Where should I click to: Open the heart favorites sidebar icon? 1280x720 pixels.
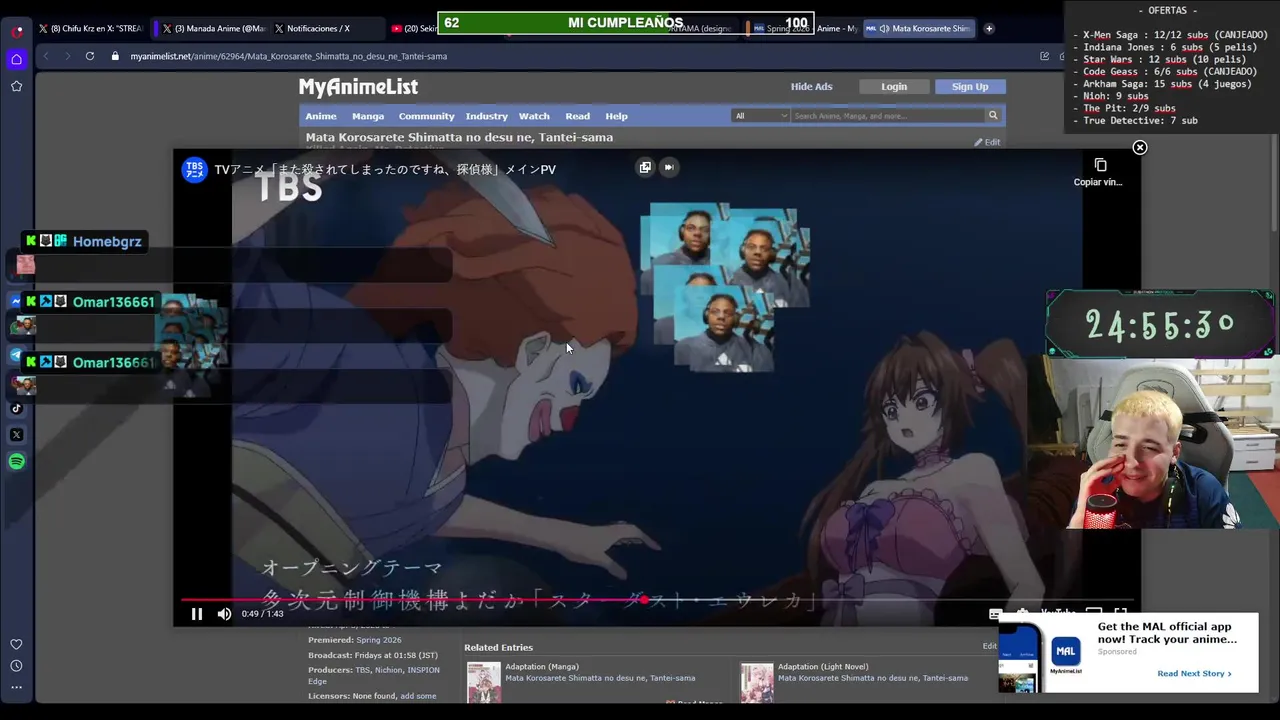17,644
